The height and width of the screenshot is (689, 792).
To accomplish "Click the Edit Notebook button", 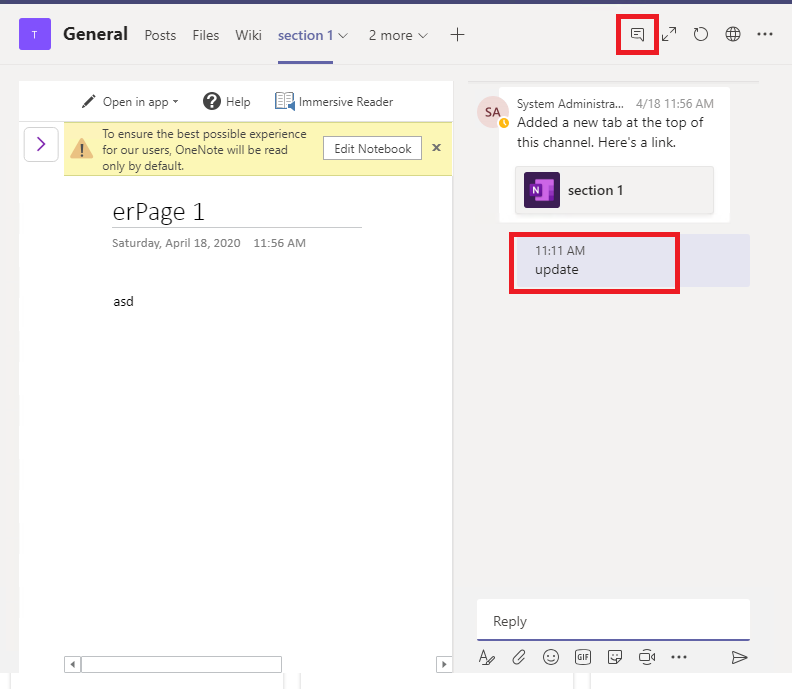I will tap(373, 149).
